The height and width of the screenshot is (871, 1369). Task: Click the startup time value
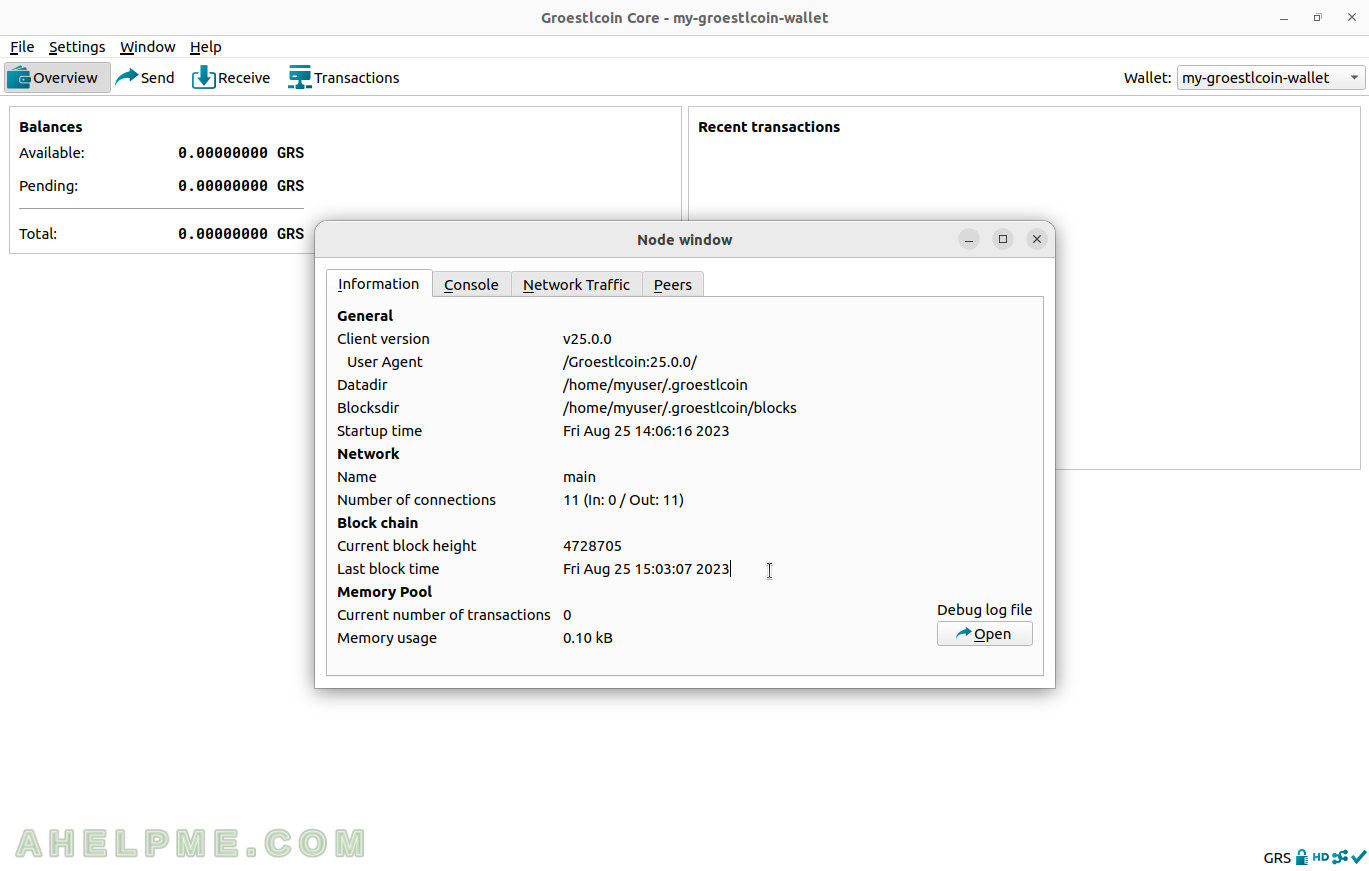pyautogui.click(x=646, y=430)
